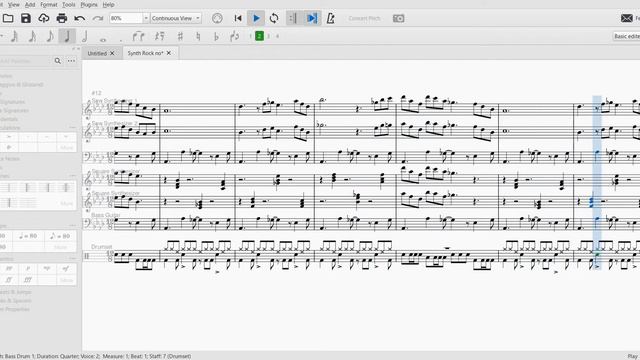Select the mp dynamic in the palette
Image resolution: width=640 pixels, height=360 pixels.
tap(47, 269)
